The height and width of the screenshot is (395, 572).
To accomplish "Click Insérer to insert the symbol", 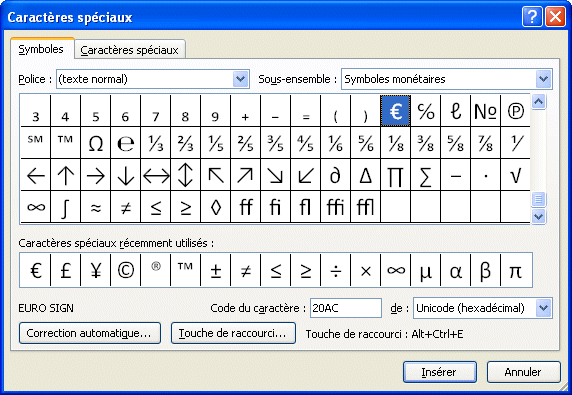I will [440, 372].
